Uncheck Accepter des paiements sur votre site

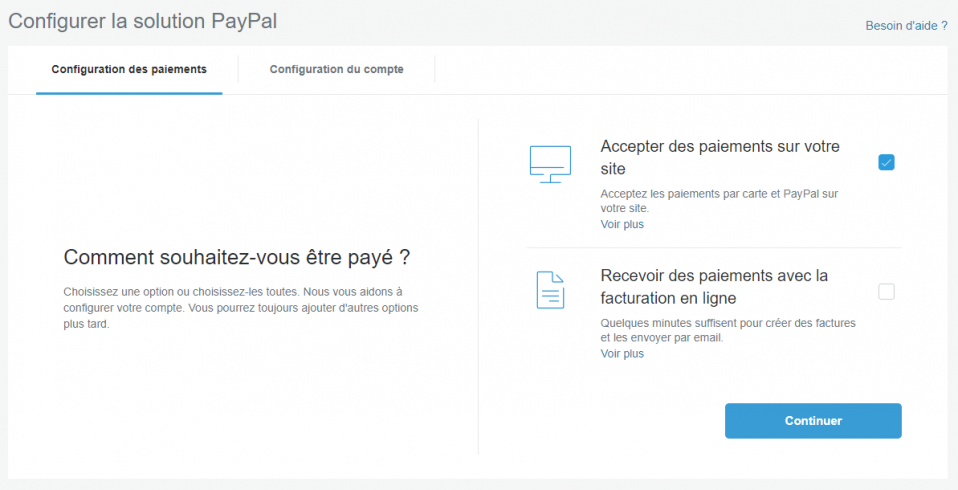point(886,163)
